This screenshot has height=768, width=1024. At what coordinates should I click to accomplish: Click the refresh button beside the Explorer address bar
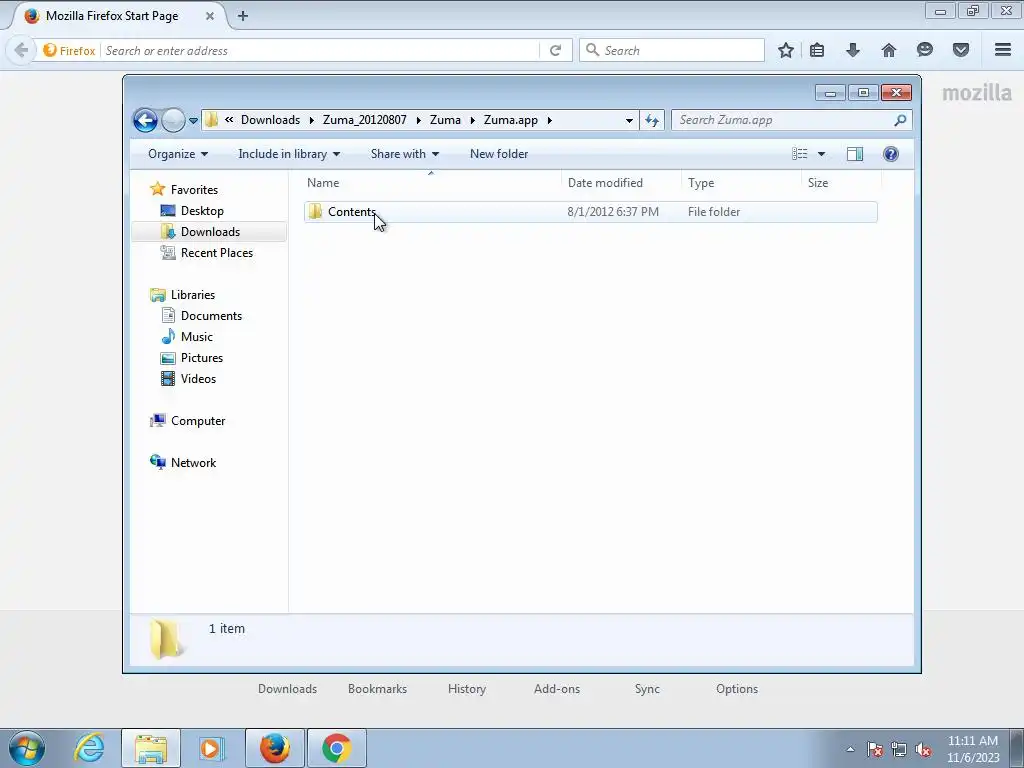click(x=652, y=120)
